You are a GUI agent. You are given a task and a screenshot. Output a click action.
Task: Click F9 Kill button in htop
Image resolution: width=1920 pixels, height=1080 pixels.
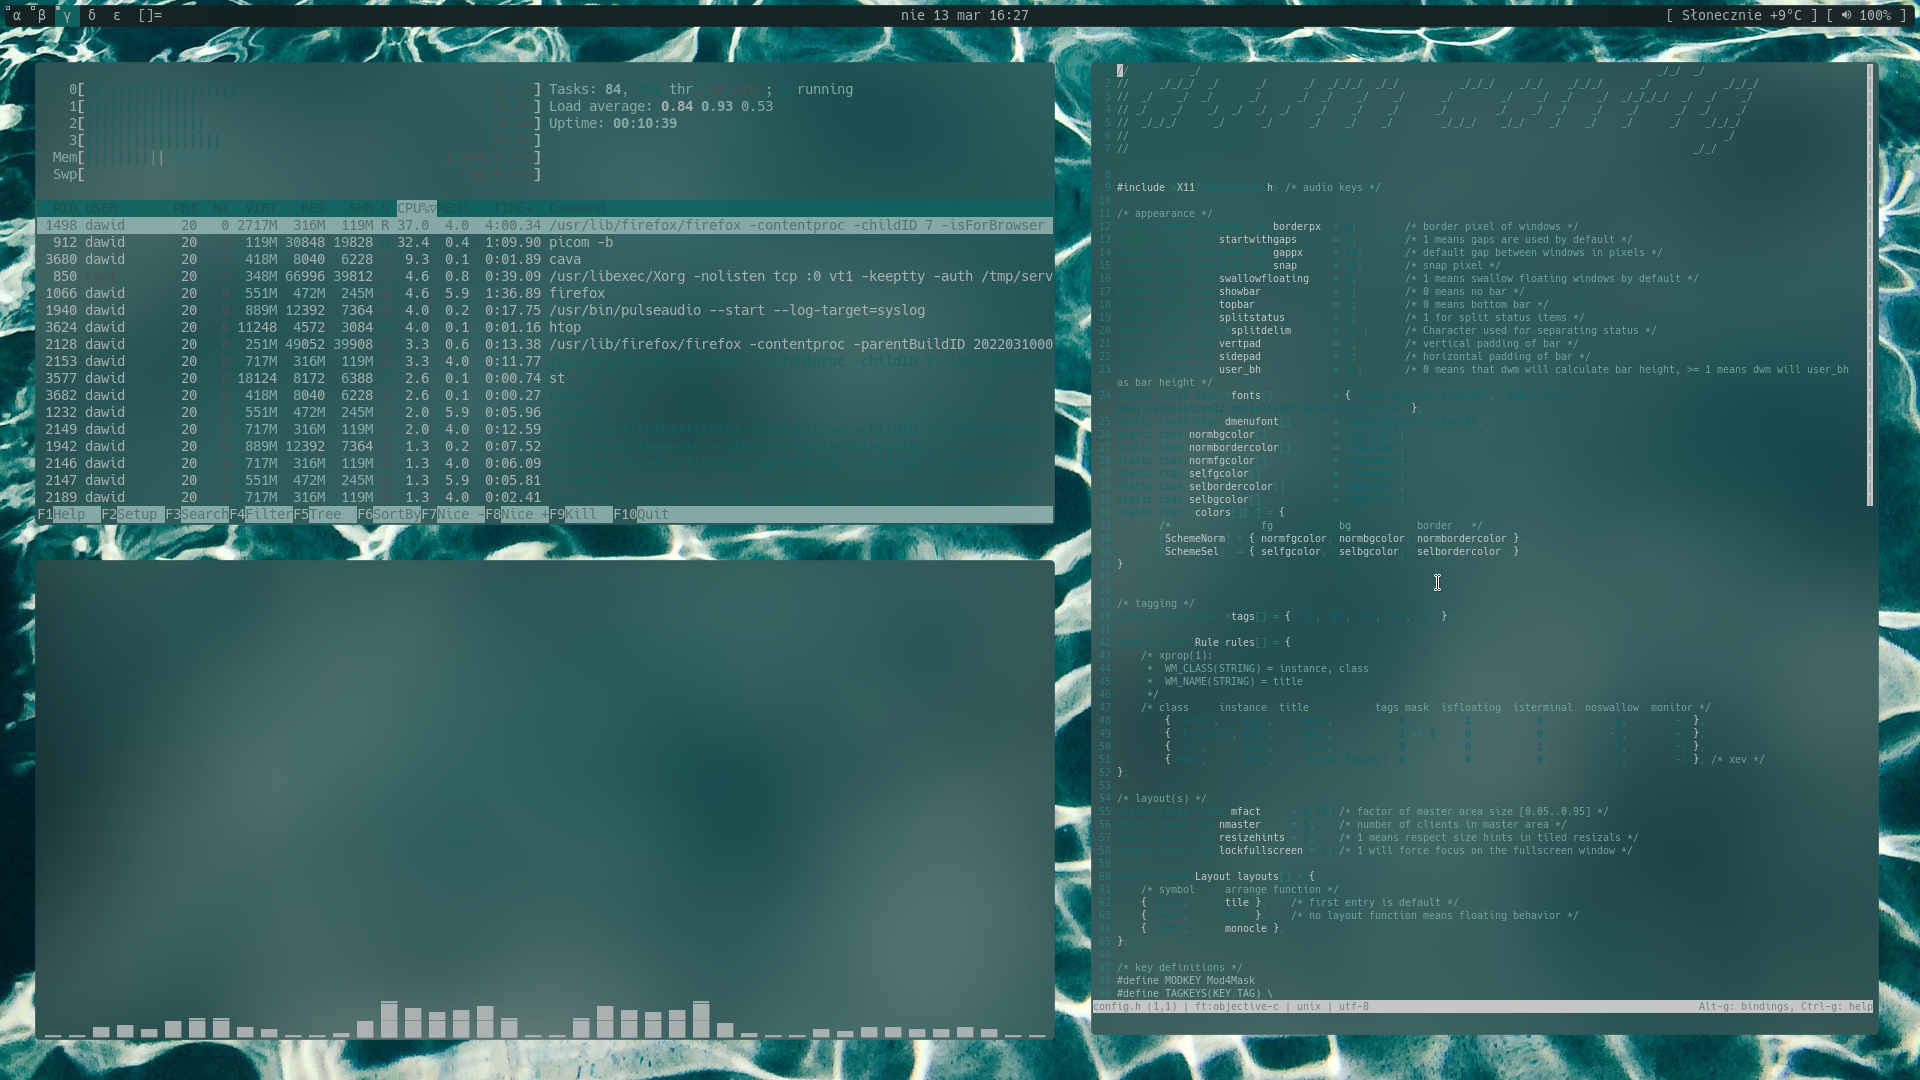coord(580,514)
